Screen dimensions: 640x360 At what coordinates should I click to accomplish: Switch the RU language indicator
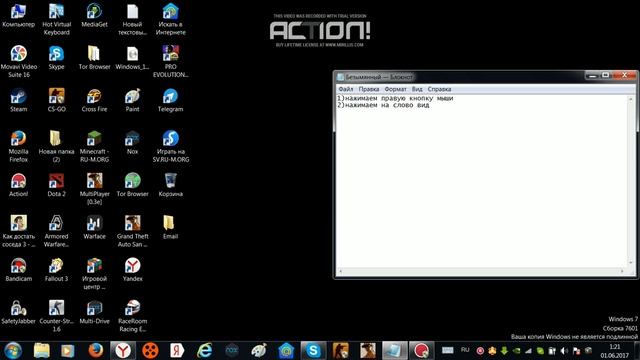click(465, 350)
